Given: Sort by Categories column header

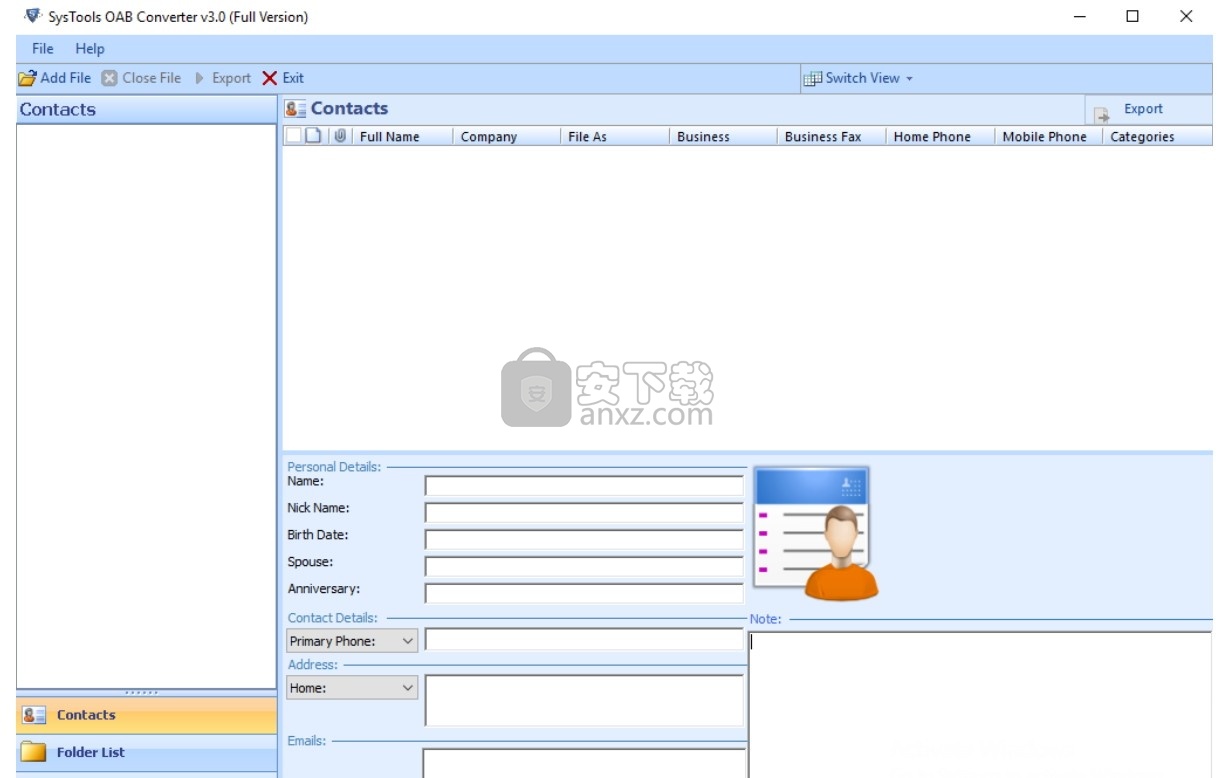Looking at the screenshot, I should (x=1157, y=136).
